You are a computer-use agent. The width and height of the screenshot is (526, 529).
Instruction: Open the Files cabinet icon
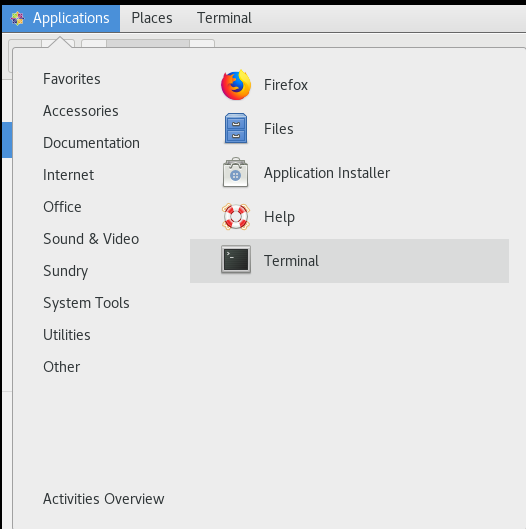point(236,129)
